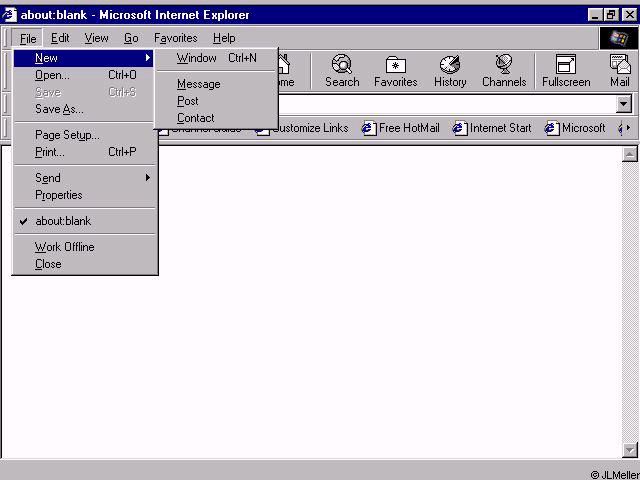The image size is (640, 480).
Task: Toggle Work Offline in File menu
Action: (x=64, y=247)
